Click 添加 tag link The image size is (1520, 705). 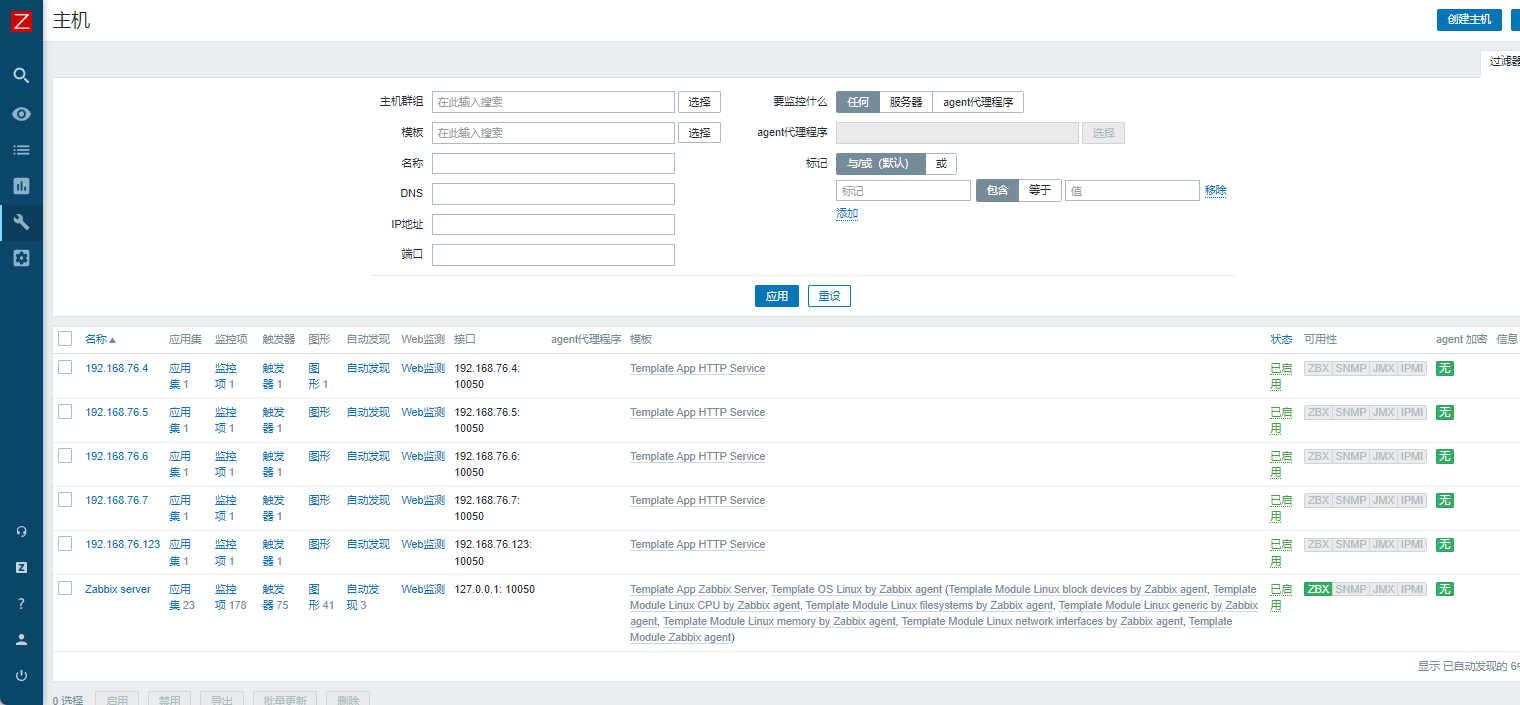pyautogui.click(x=847, y=213)
